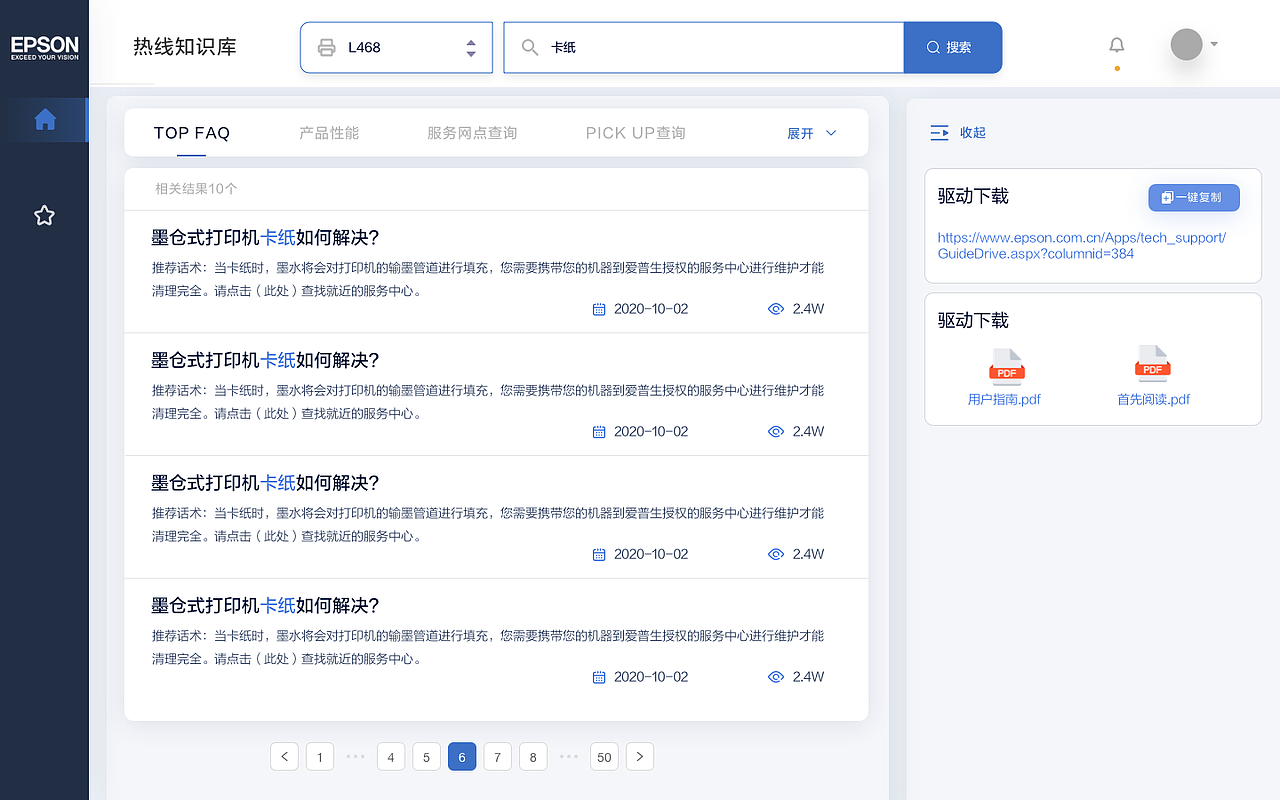Click 收起 to collapse the side panel
Image resolution: width=1280 pixels, height=800 pixels.
pos(973,132)
